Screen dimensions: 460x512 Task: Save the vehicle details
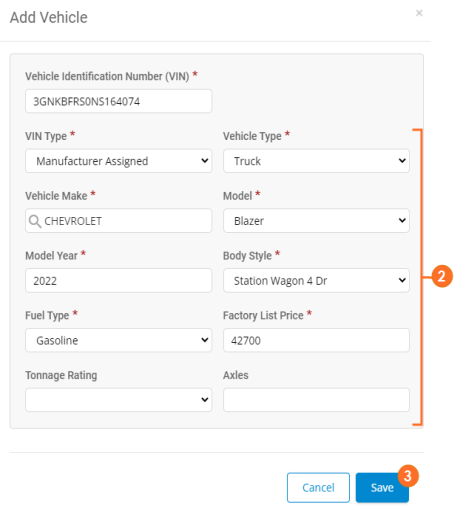382,488
